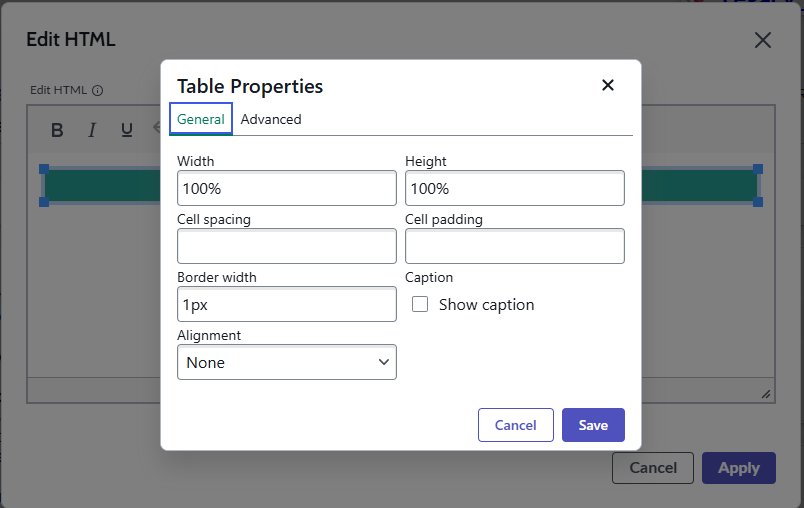
Task: Click the Cell padding field
Action: (515, 246)
